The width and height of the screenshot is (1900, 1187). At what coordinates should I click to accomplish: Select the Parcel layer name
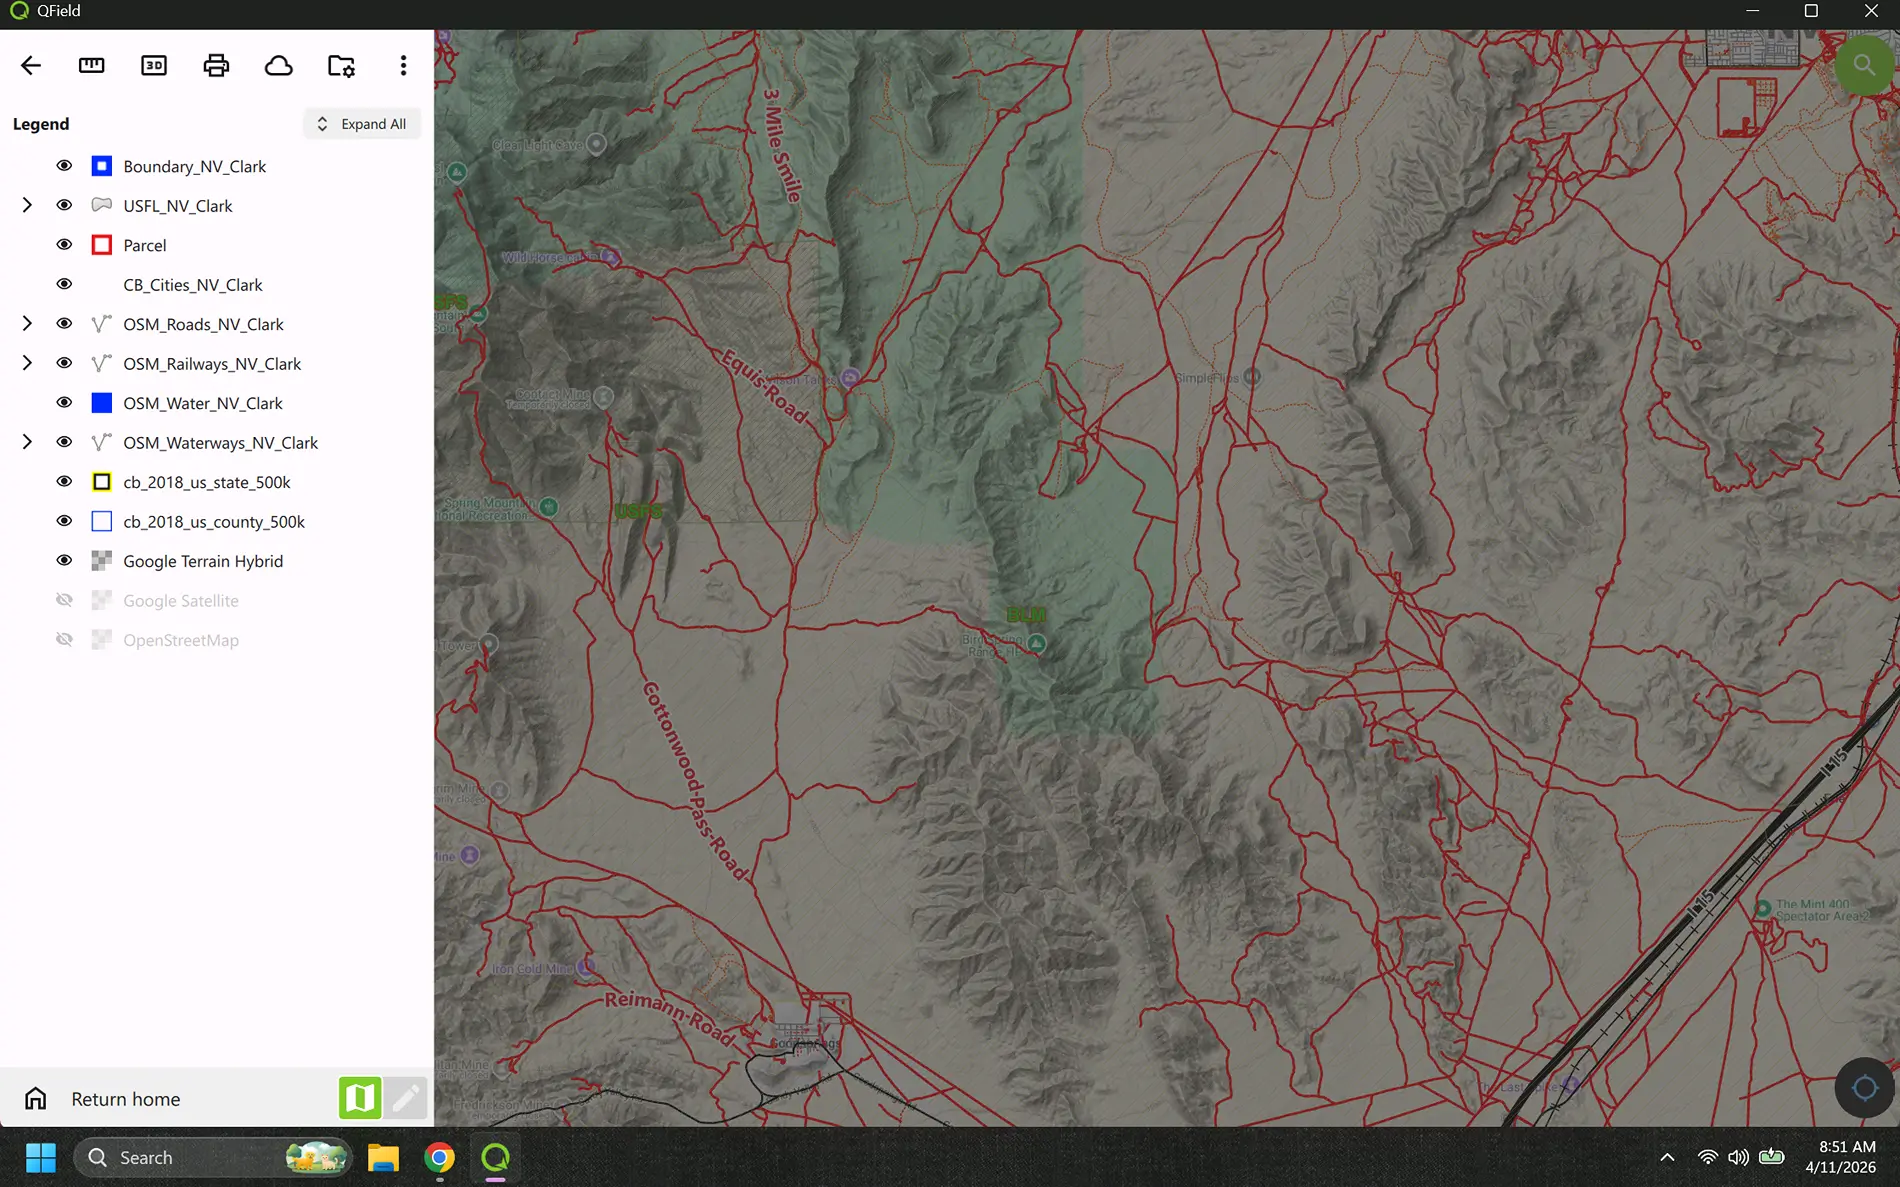[x=145, y=245]
